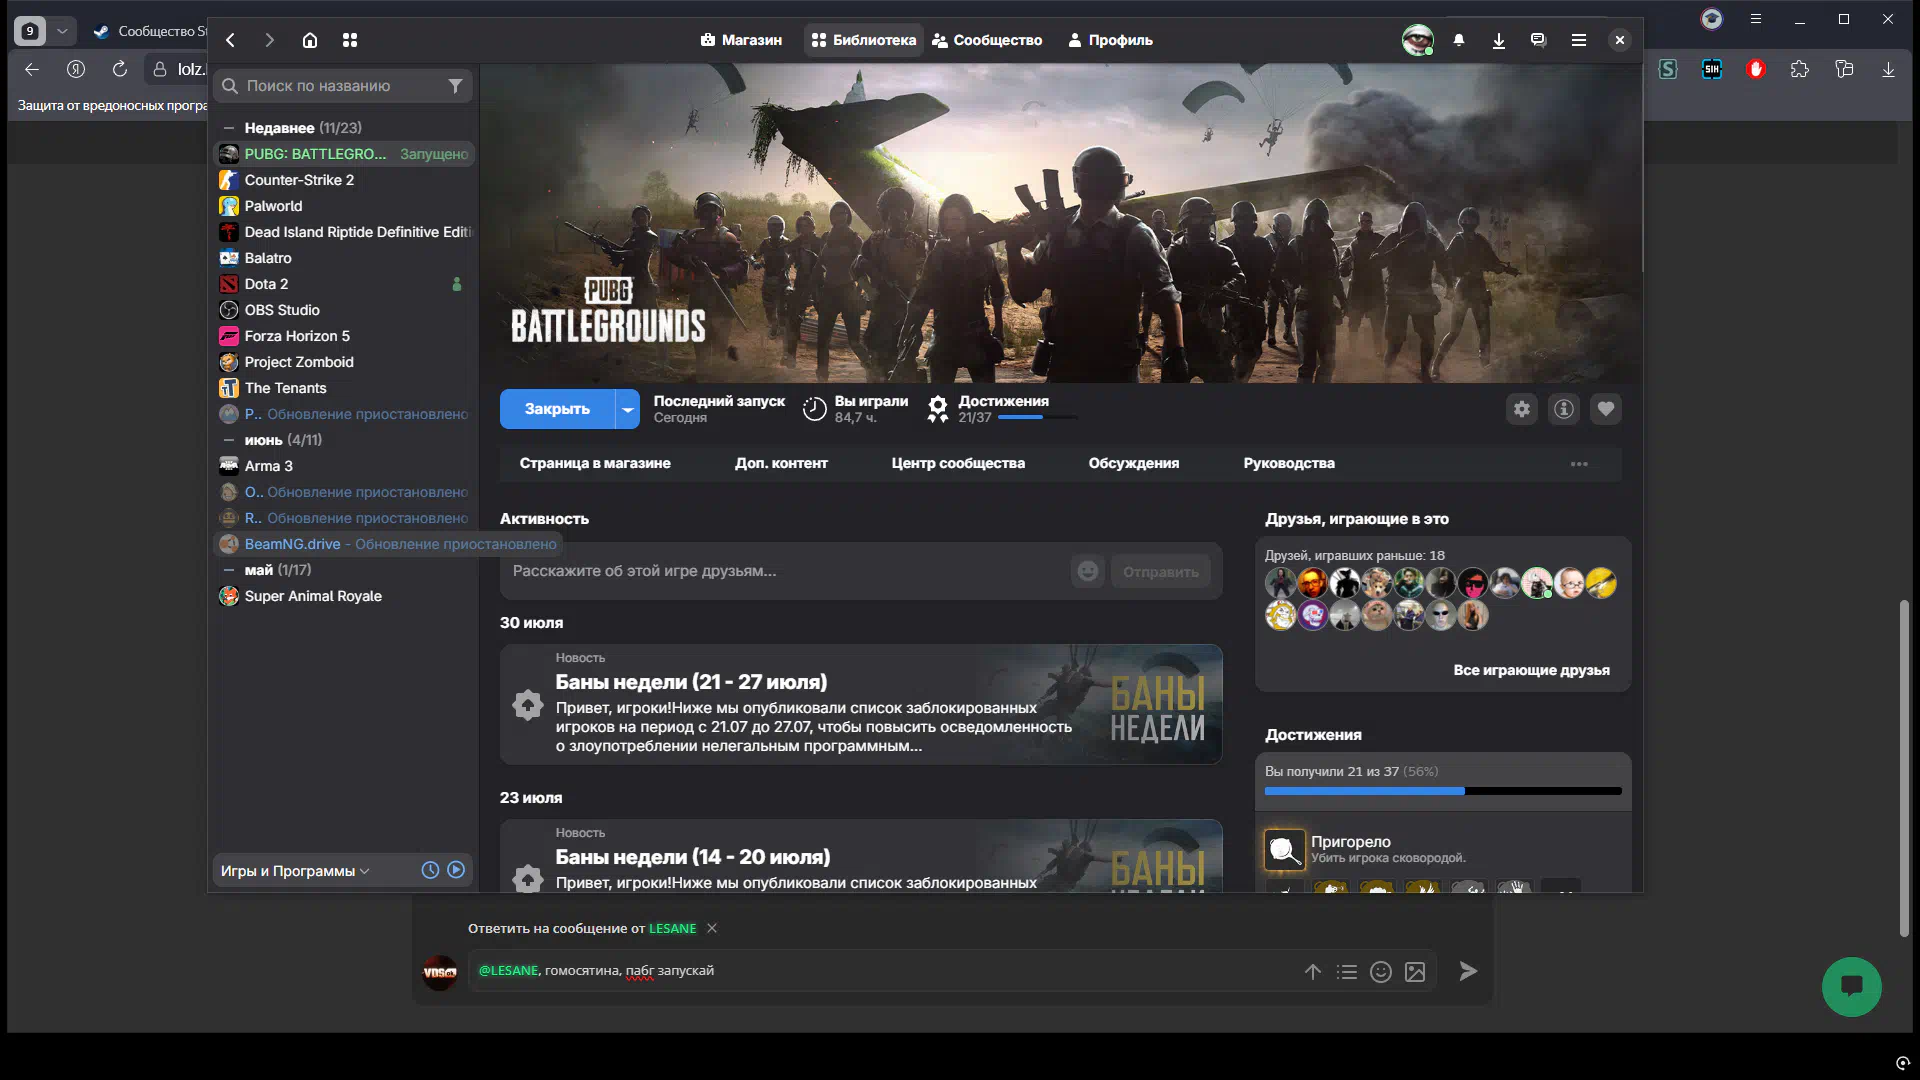Collapse the Недавнее category
This screenshot has width=1920, height=1080.
click(228, 128)
